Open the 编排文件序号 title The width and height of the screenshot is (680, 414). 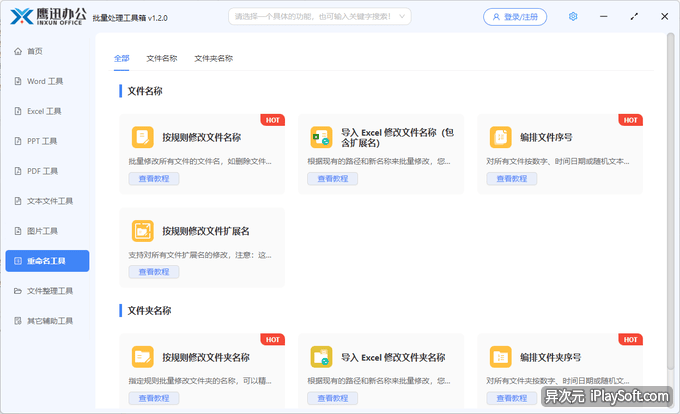[546, 137]
